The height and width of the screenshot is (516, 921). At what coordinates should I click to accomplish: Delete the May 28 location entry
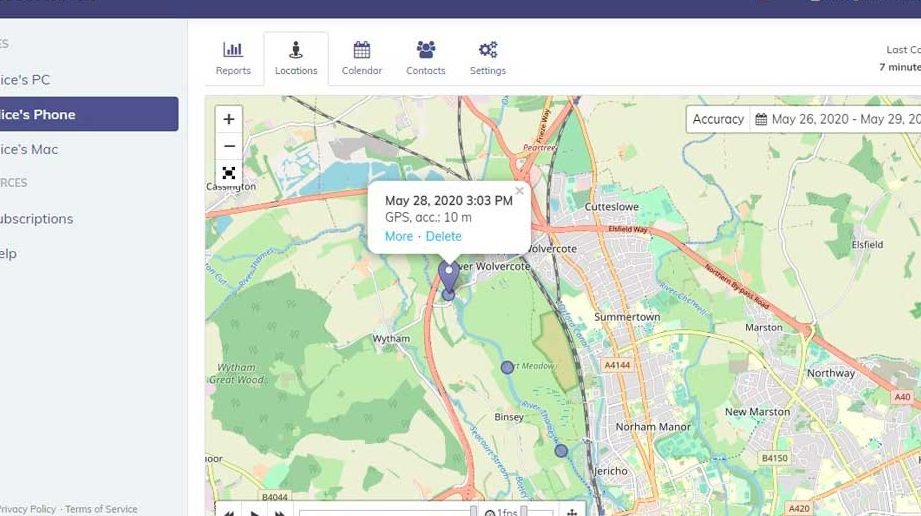coord(444,236)
